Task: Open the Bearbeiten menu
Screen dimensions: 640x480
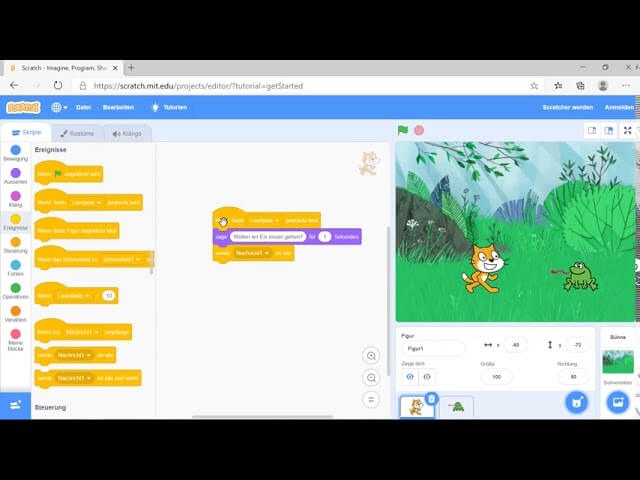Action: [118, 107]
